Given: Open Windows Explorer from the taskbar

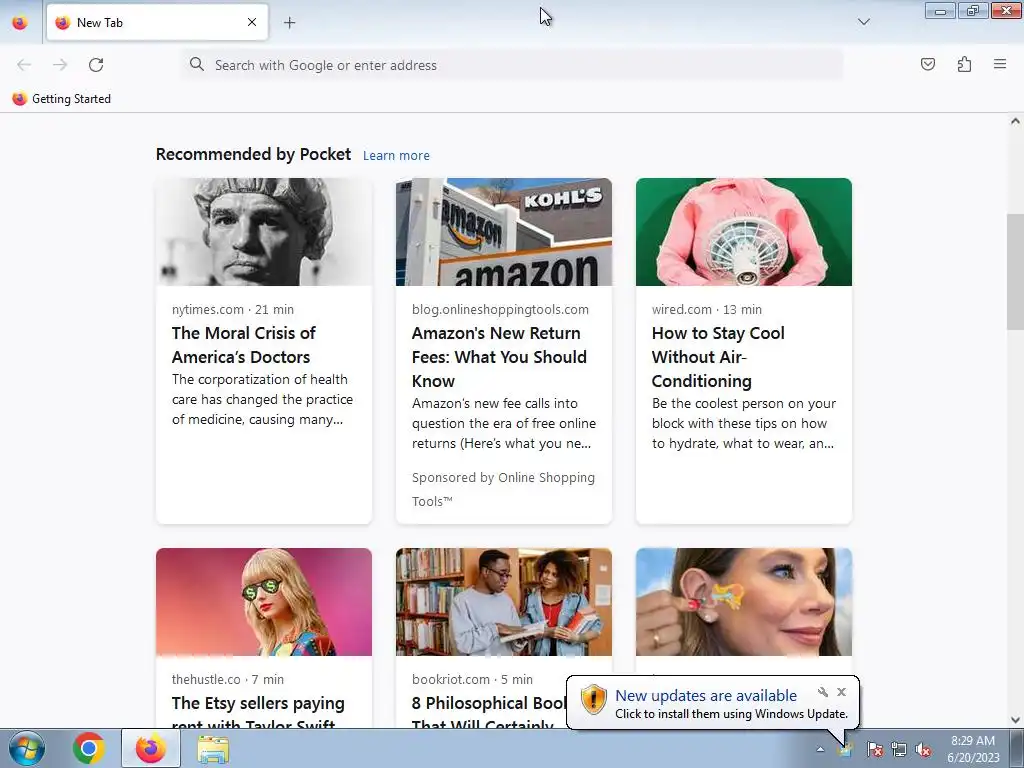Looking at the screenshot, I should (213, 750).
